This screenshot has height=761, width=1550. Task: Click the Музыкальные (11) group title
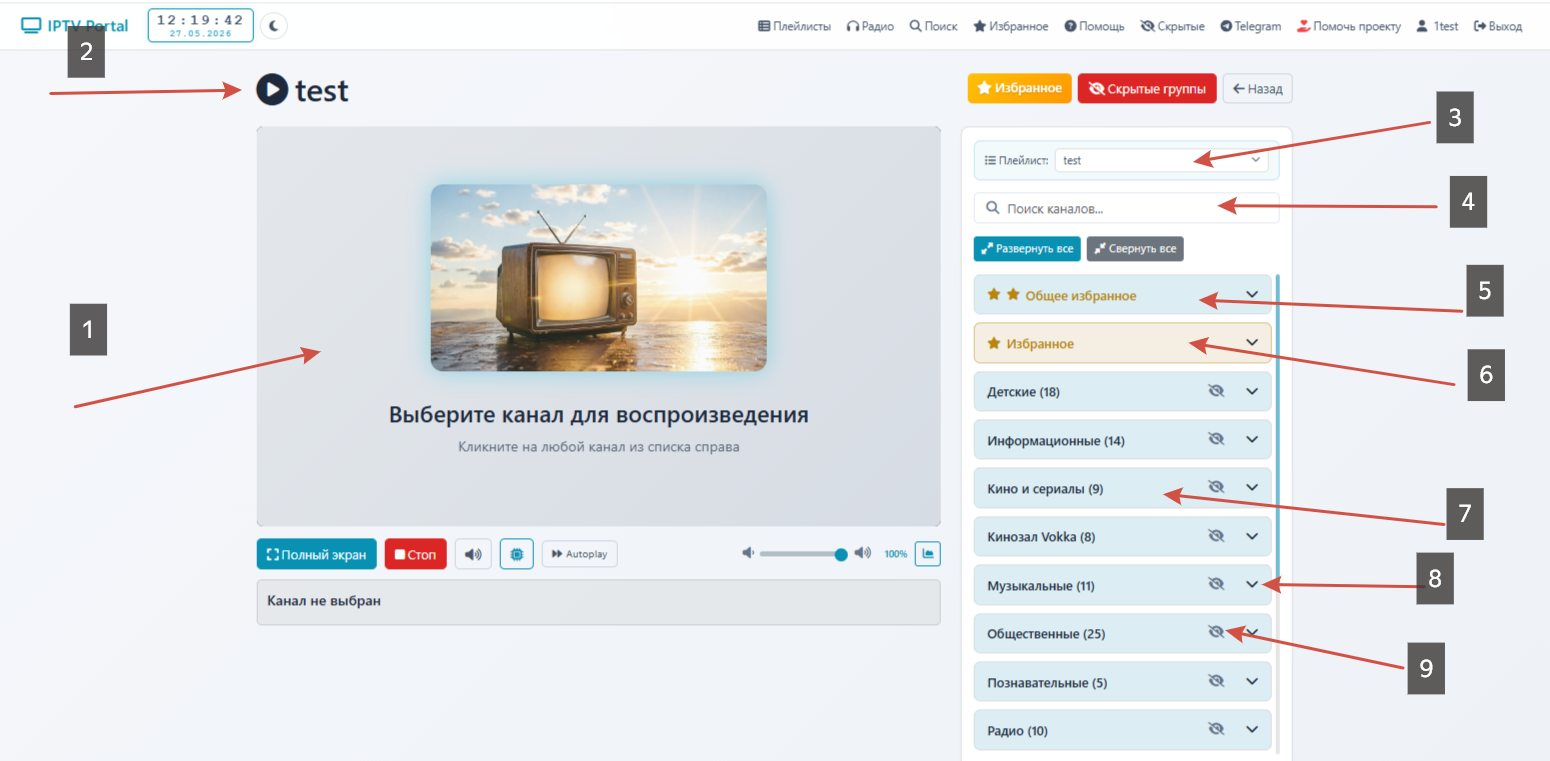pos(1040,586)
